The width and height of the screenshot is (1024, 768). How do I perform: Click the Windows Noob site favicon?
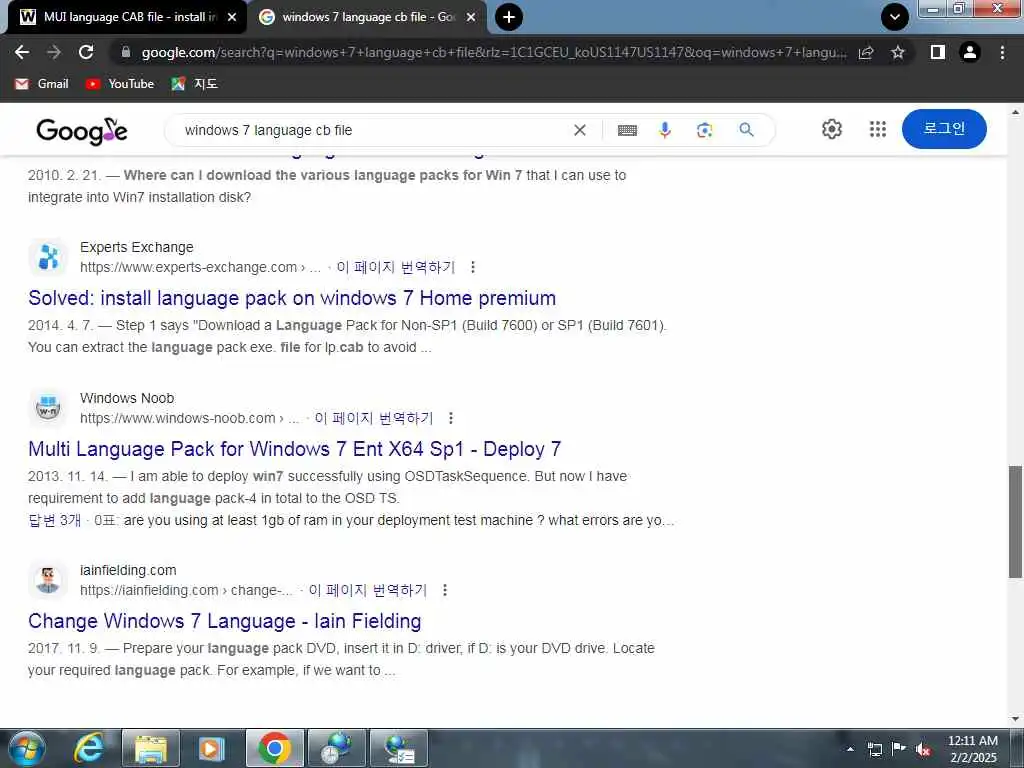click(x=48, y=408)
